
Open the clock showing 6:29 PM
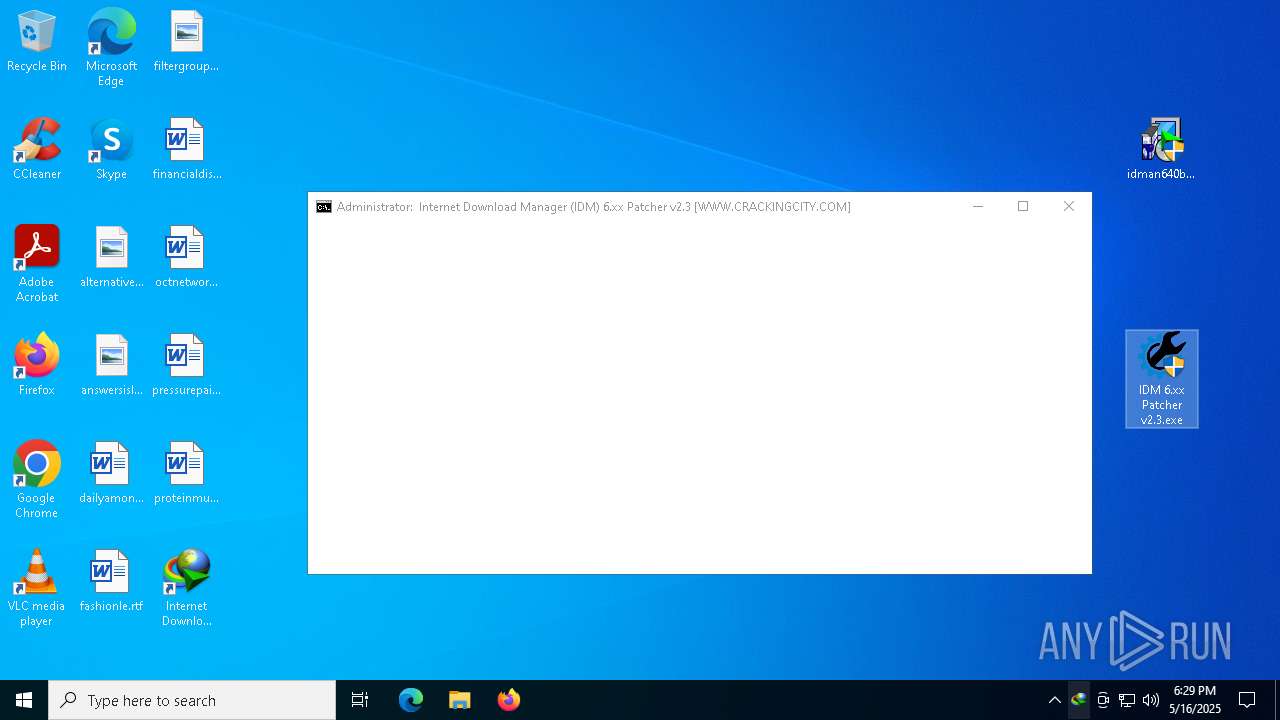(x=1195, y=700)
